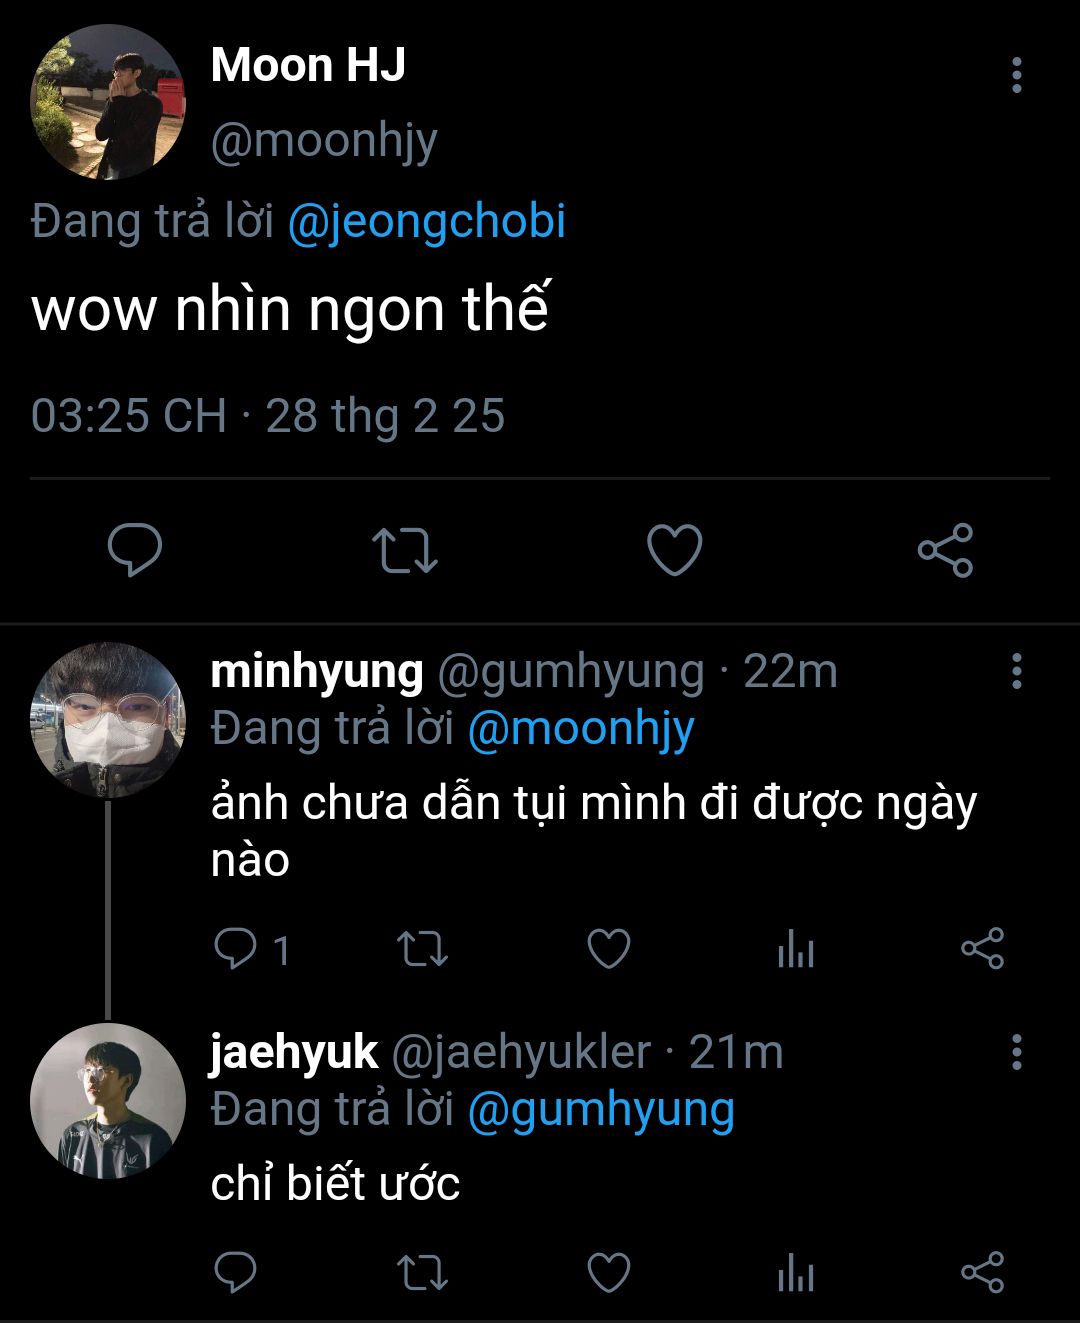Open more options on minhyung's reply
Viewport: 1080px width, 1323px height.
pos(1016,671)
